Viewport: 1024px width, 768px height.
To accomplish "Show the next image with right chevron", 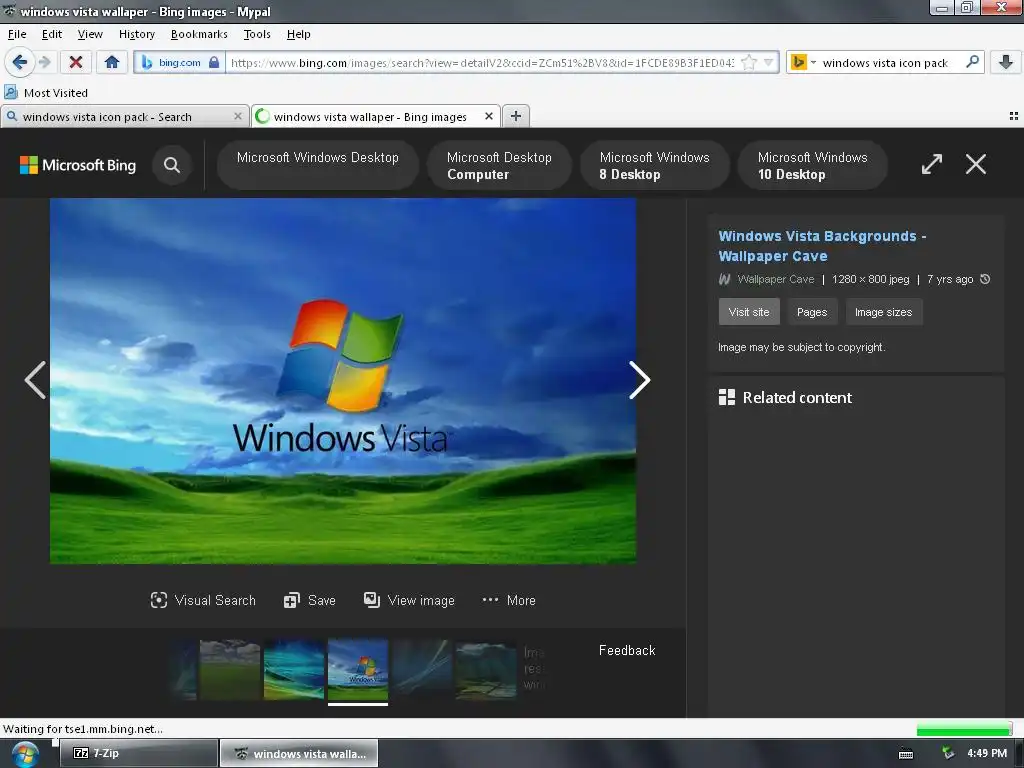I will point(639,380).
